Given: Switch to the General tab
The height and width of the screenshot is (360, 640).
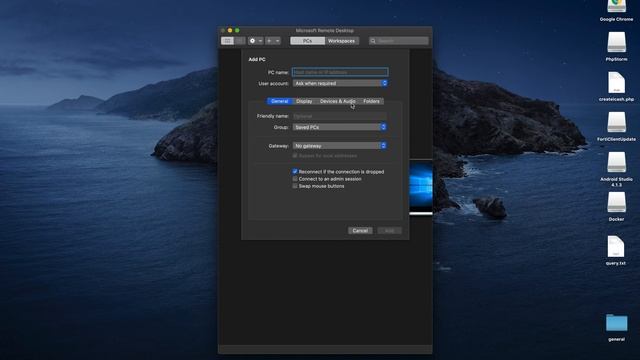Looking at the screenshot, I should tap(280, 101).
